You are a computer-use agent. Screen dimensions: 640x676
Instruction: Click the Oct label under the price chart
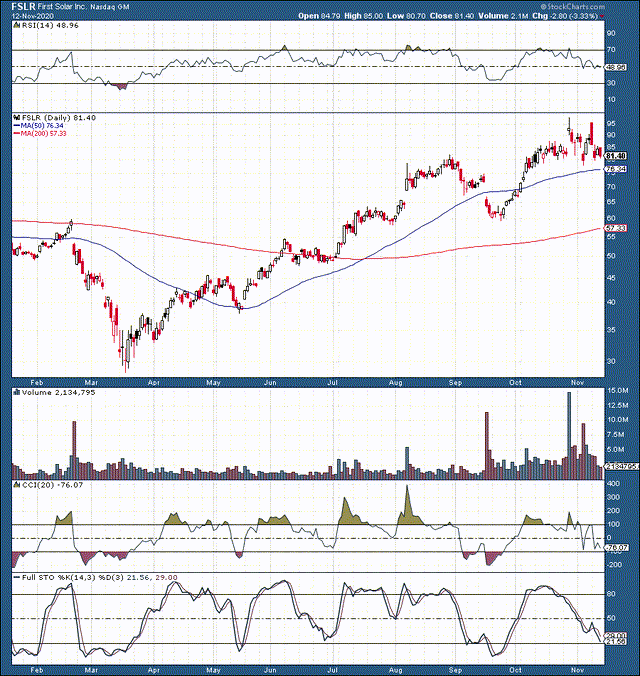coord(515,382)
